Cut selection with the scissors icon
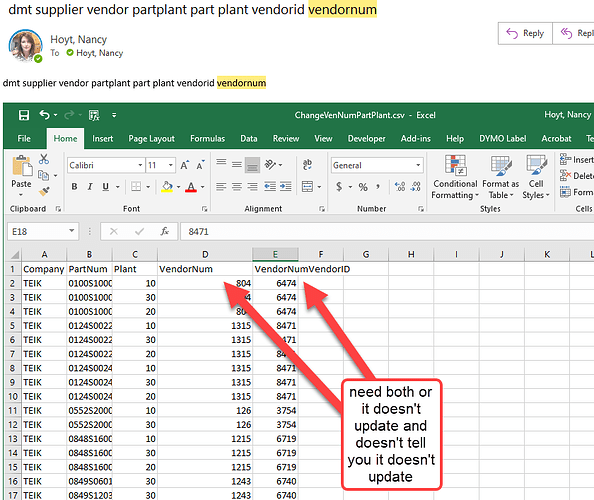 [44, 159]
